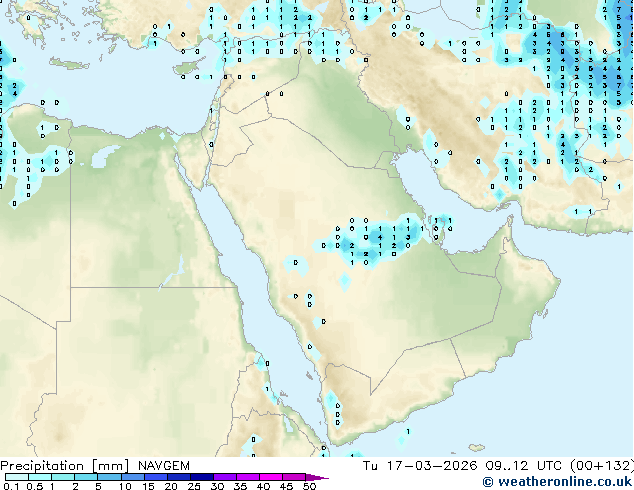
Task: Click the island of Crete on map
Action: [69, 63]
